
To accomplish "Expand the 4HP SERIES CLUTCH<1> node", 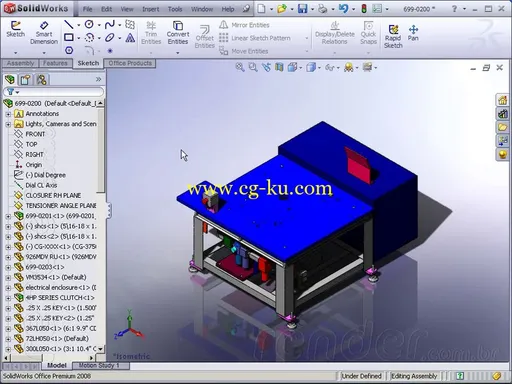I will 8,298.
